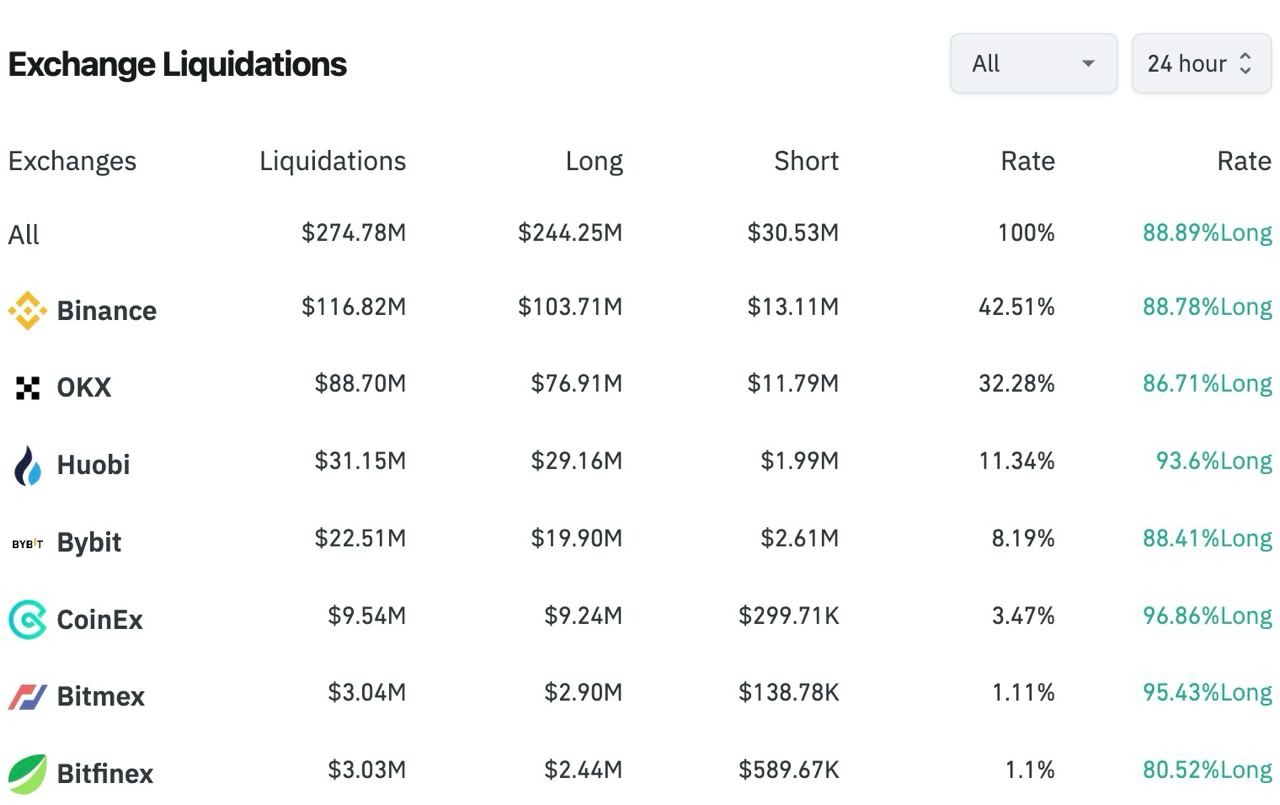1280x805 pixels.
Task: Click Binance's $116.82M liquidations value
Action: tap(354, 307)
